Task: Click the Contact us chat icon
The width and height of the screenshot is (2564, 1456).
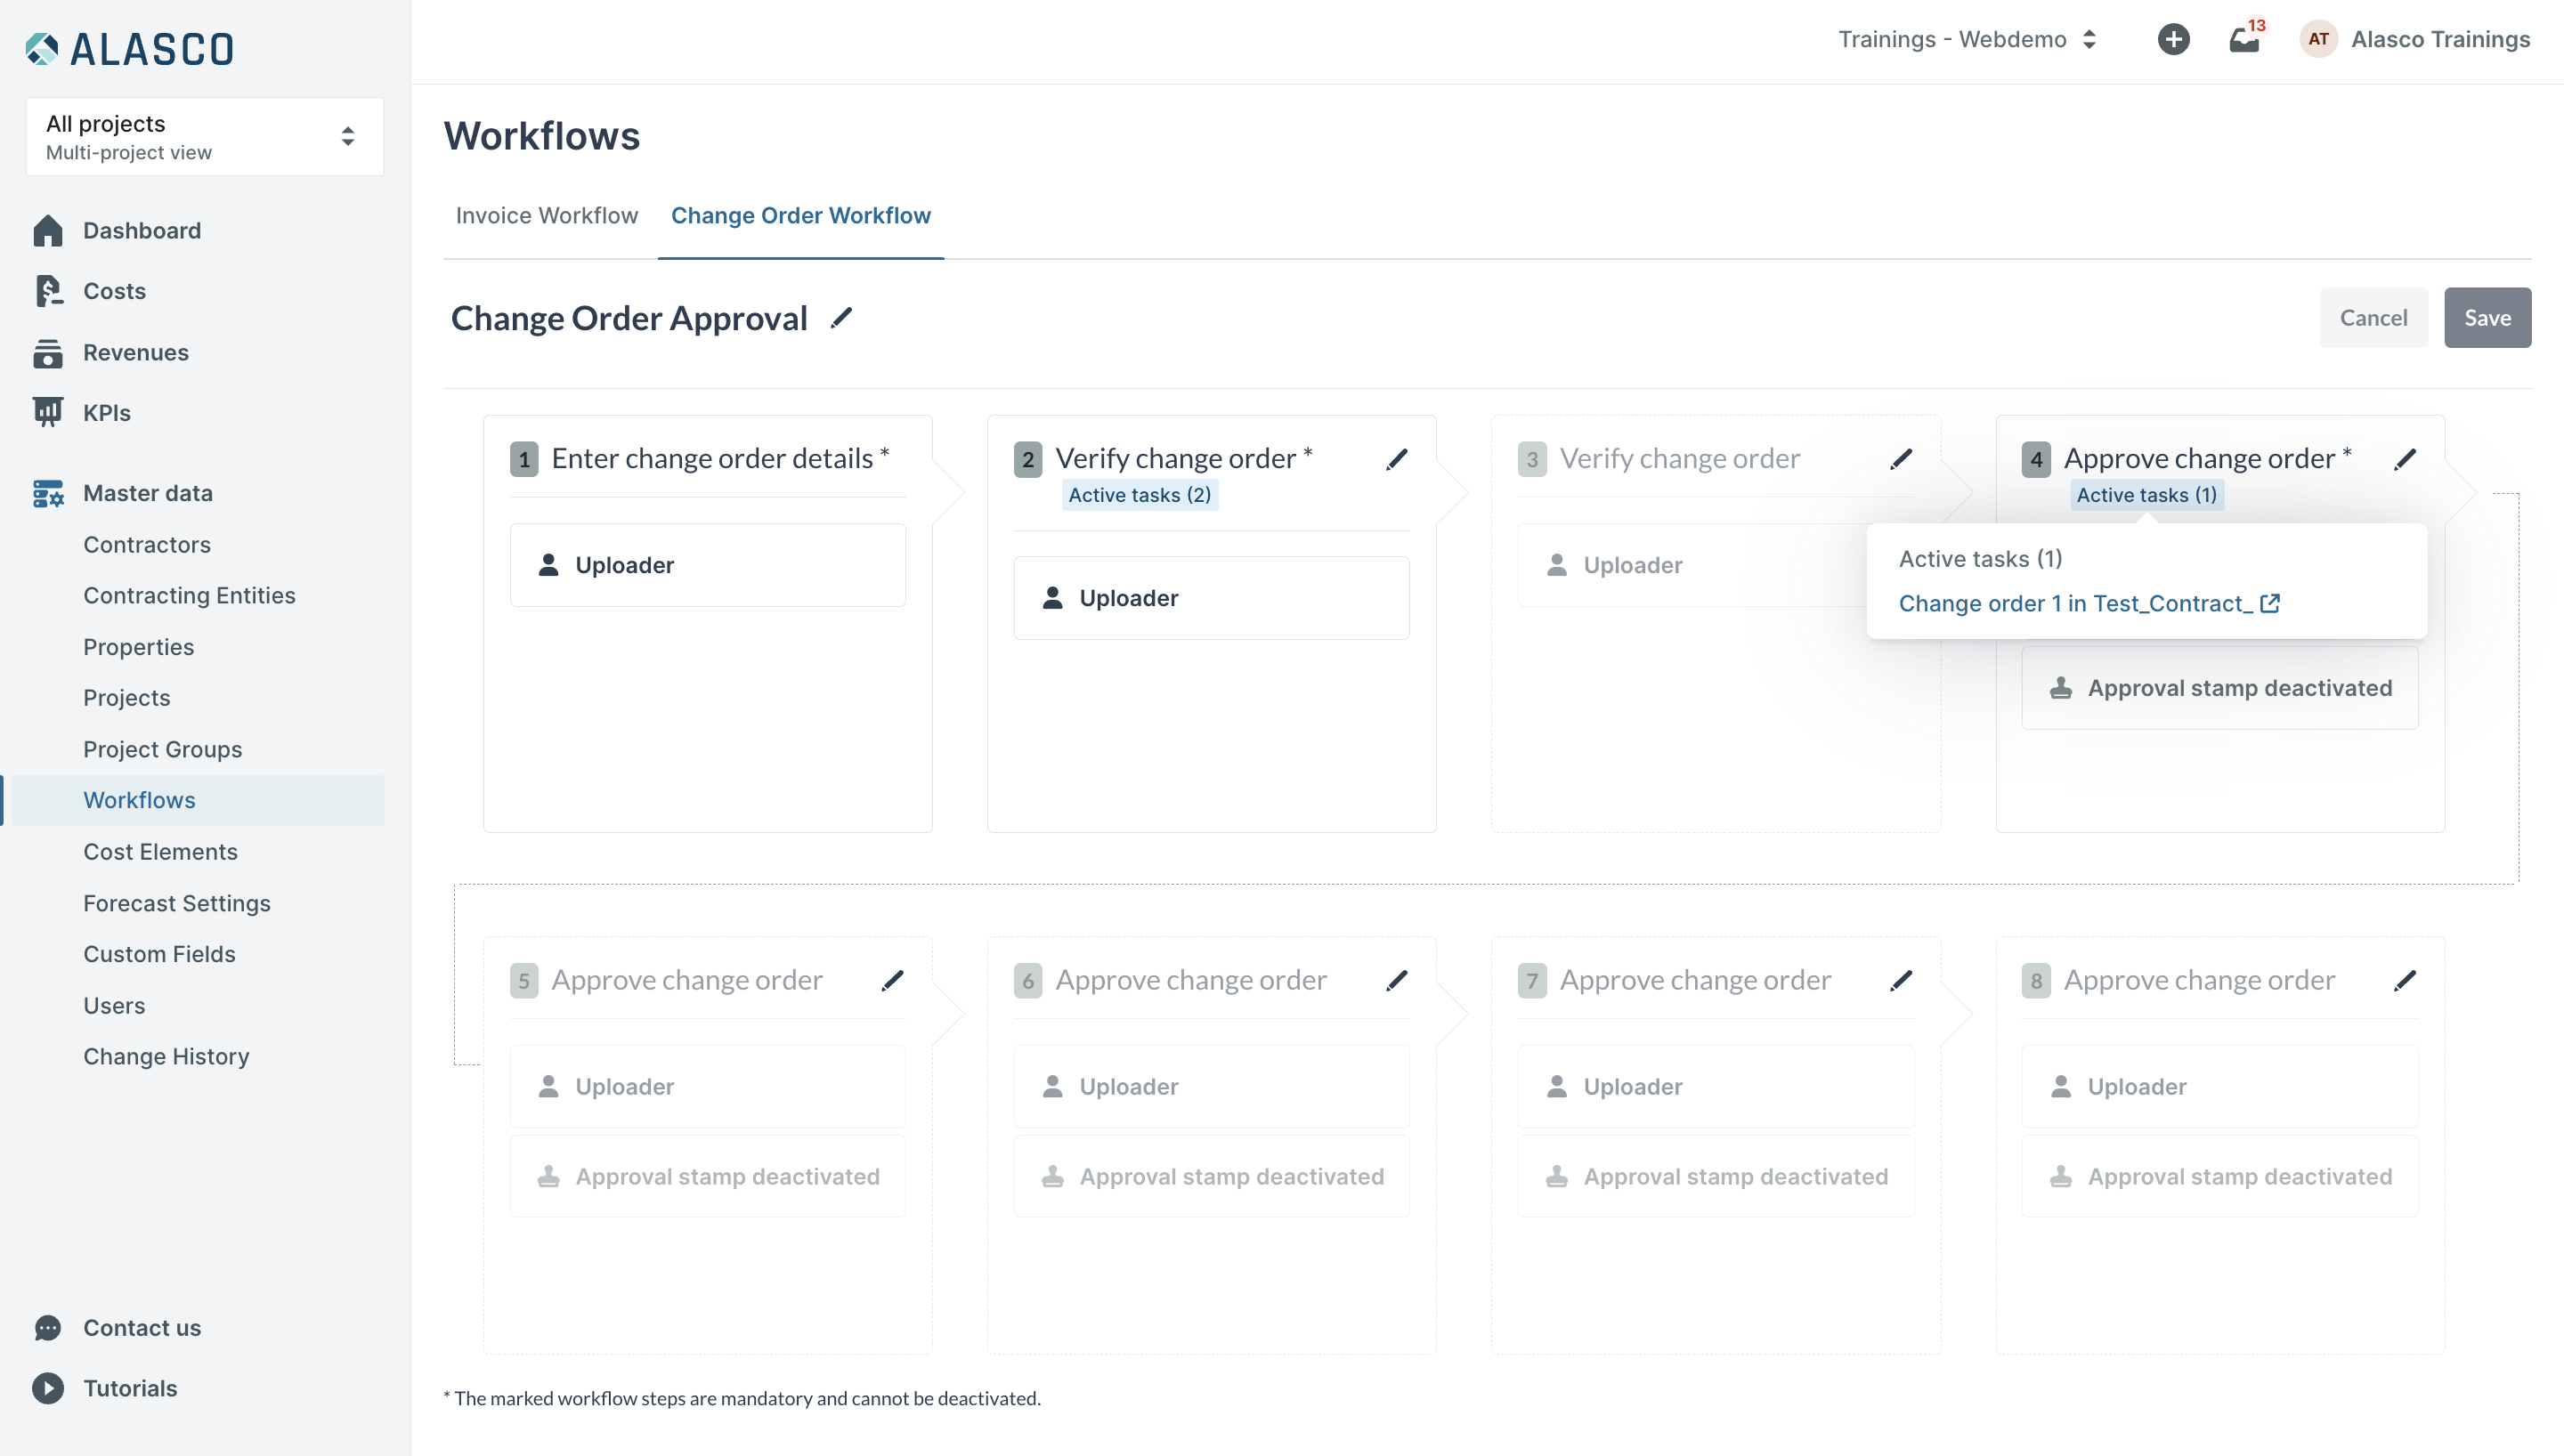Action: pyautogui.click(x=48, y=1328)
